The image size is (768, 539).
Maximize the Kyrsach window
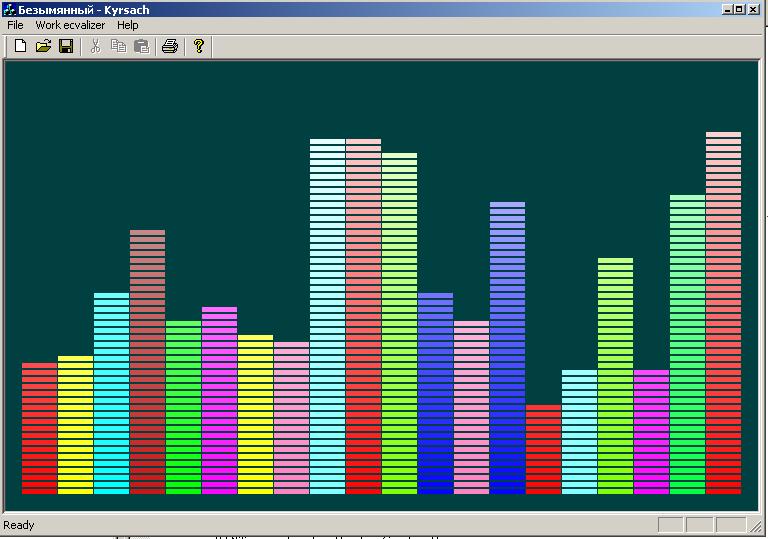click(x=739, y=9)
